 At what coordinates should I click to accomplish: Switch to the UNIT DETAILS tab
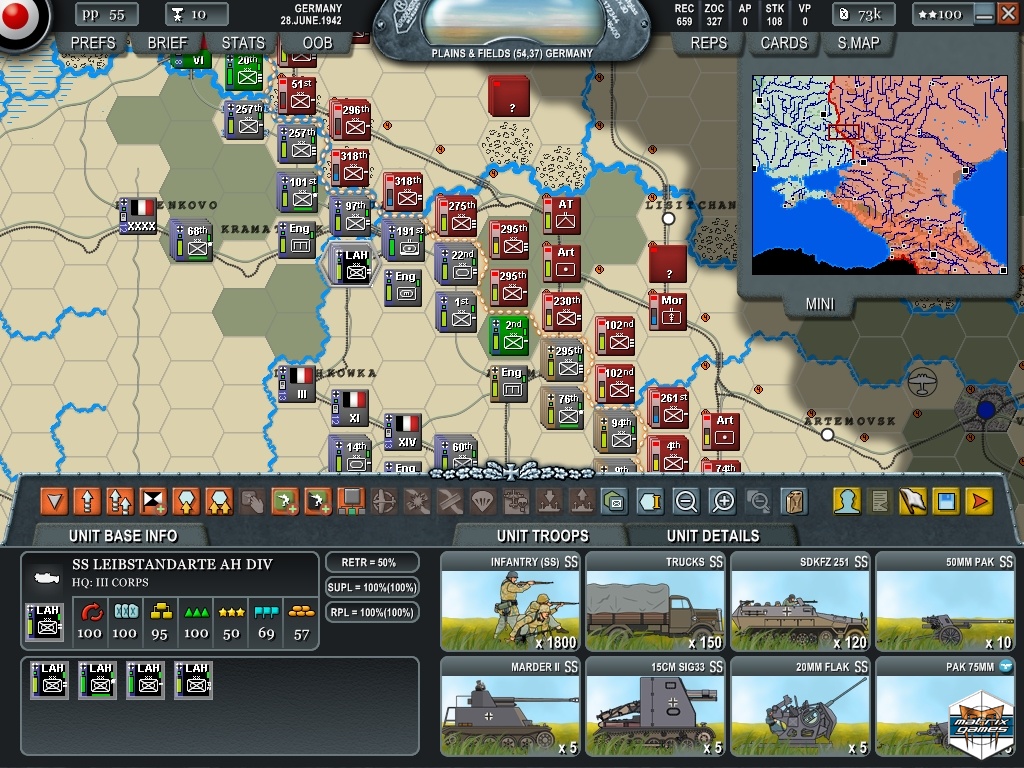point(712,536)
